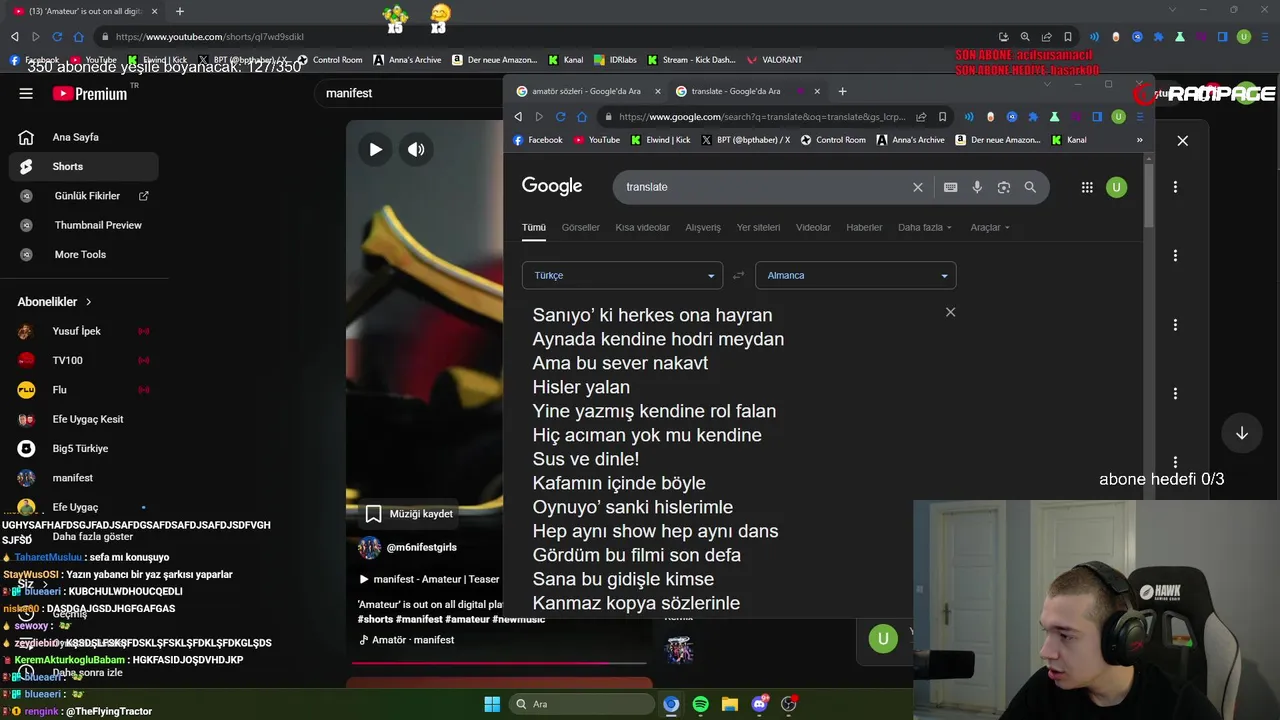
Task: Switch to amatör sözleri browser tab
Action: coord(585,91)
